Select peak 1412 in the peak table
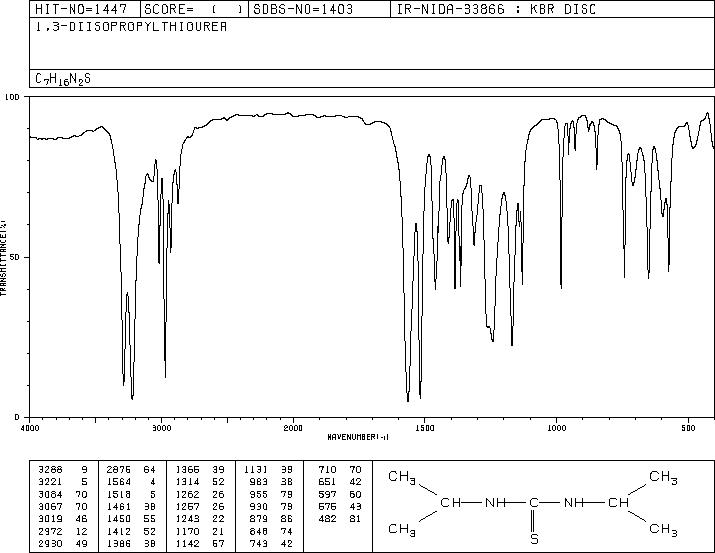This screenshot has height=553, width=715. tap(119, 532)
